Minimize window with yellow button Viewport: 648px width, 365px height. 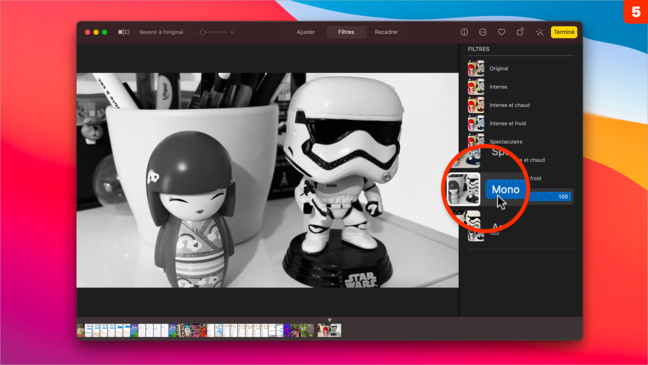tap(96, 32)
